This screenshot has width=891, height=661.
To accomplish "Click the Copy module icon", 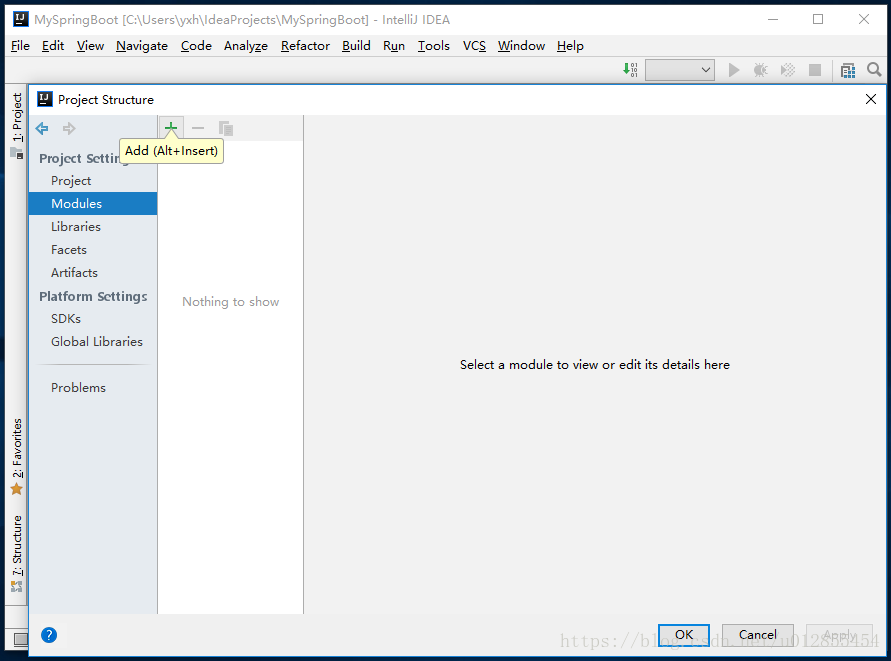I will 226,128.
